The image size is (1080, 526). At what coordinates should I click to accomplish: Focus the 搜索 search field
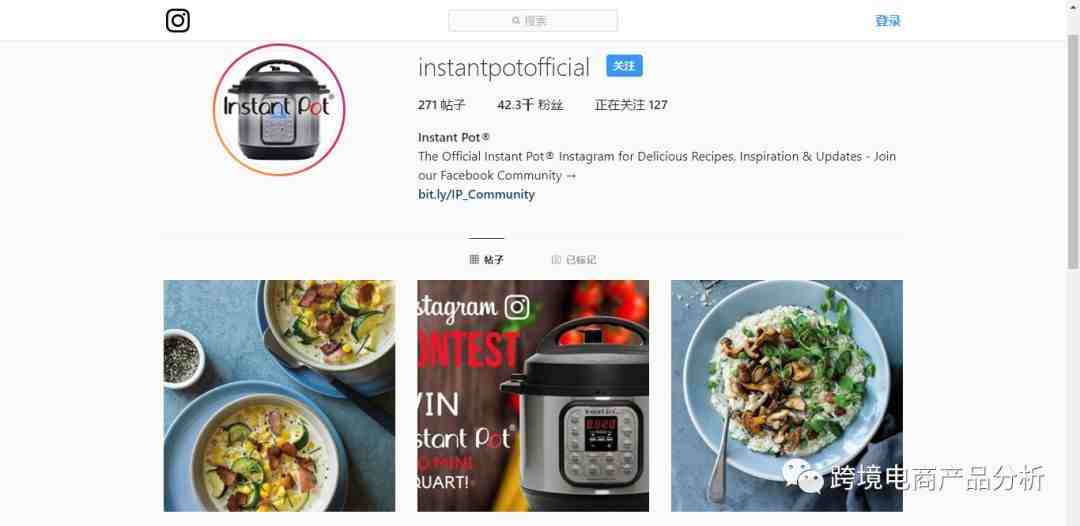click(533, 21)
